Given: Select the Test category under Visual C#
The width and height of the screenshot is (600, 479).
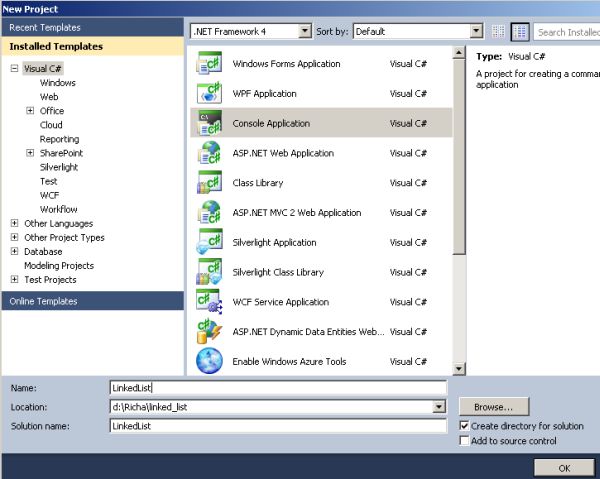Looking at the screenshot, I should click(49, 181).
